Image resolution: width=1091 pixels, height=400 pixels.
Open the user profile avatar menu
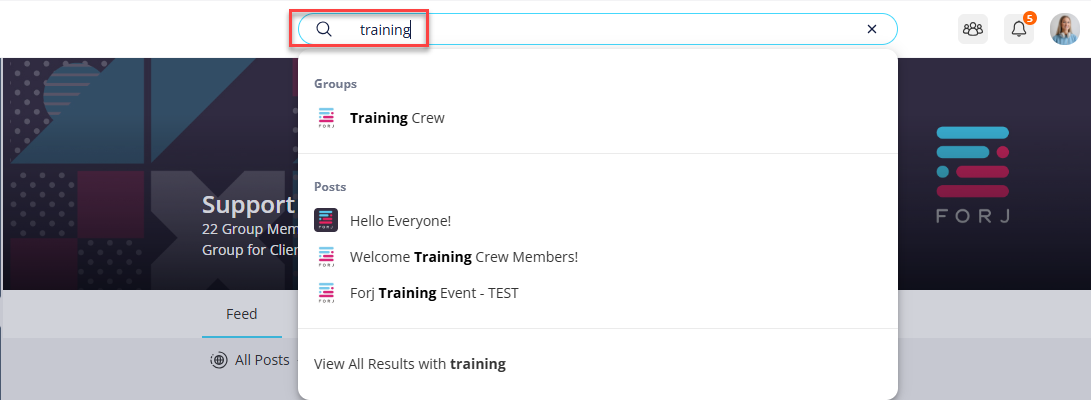[x=1065, y=29]
